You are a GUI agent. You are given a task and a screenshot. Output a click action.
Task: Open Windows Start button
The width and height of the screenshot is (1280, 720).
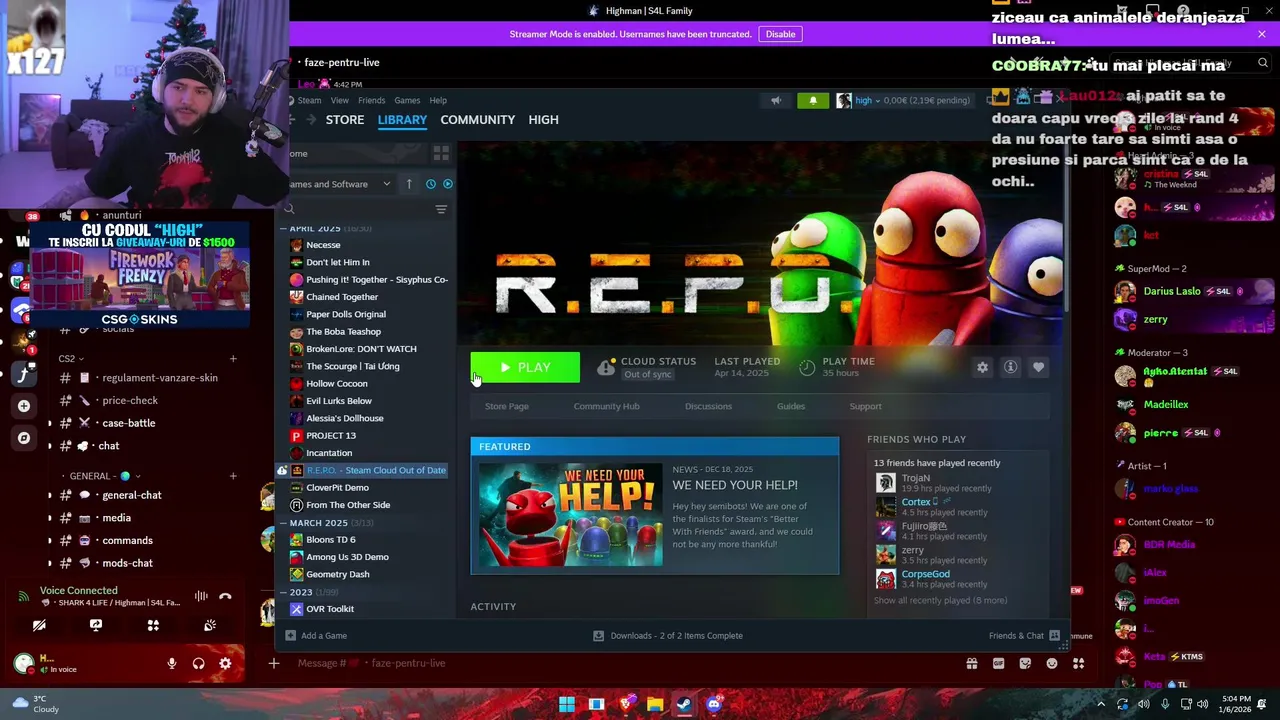567,704
